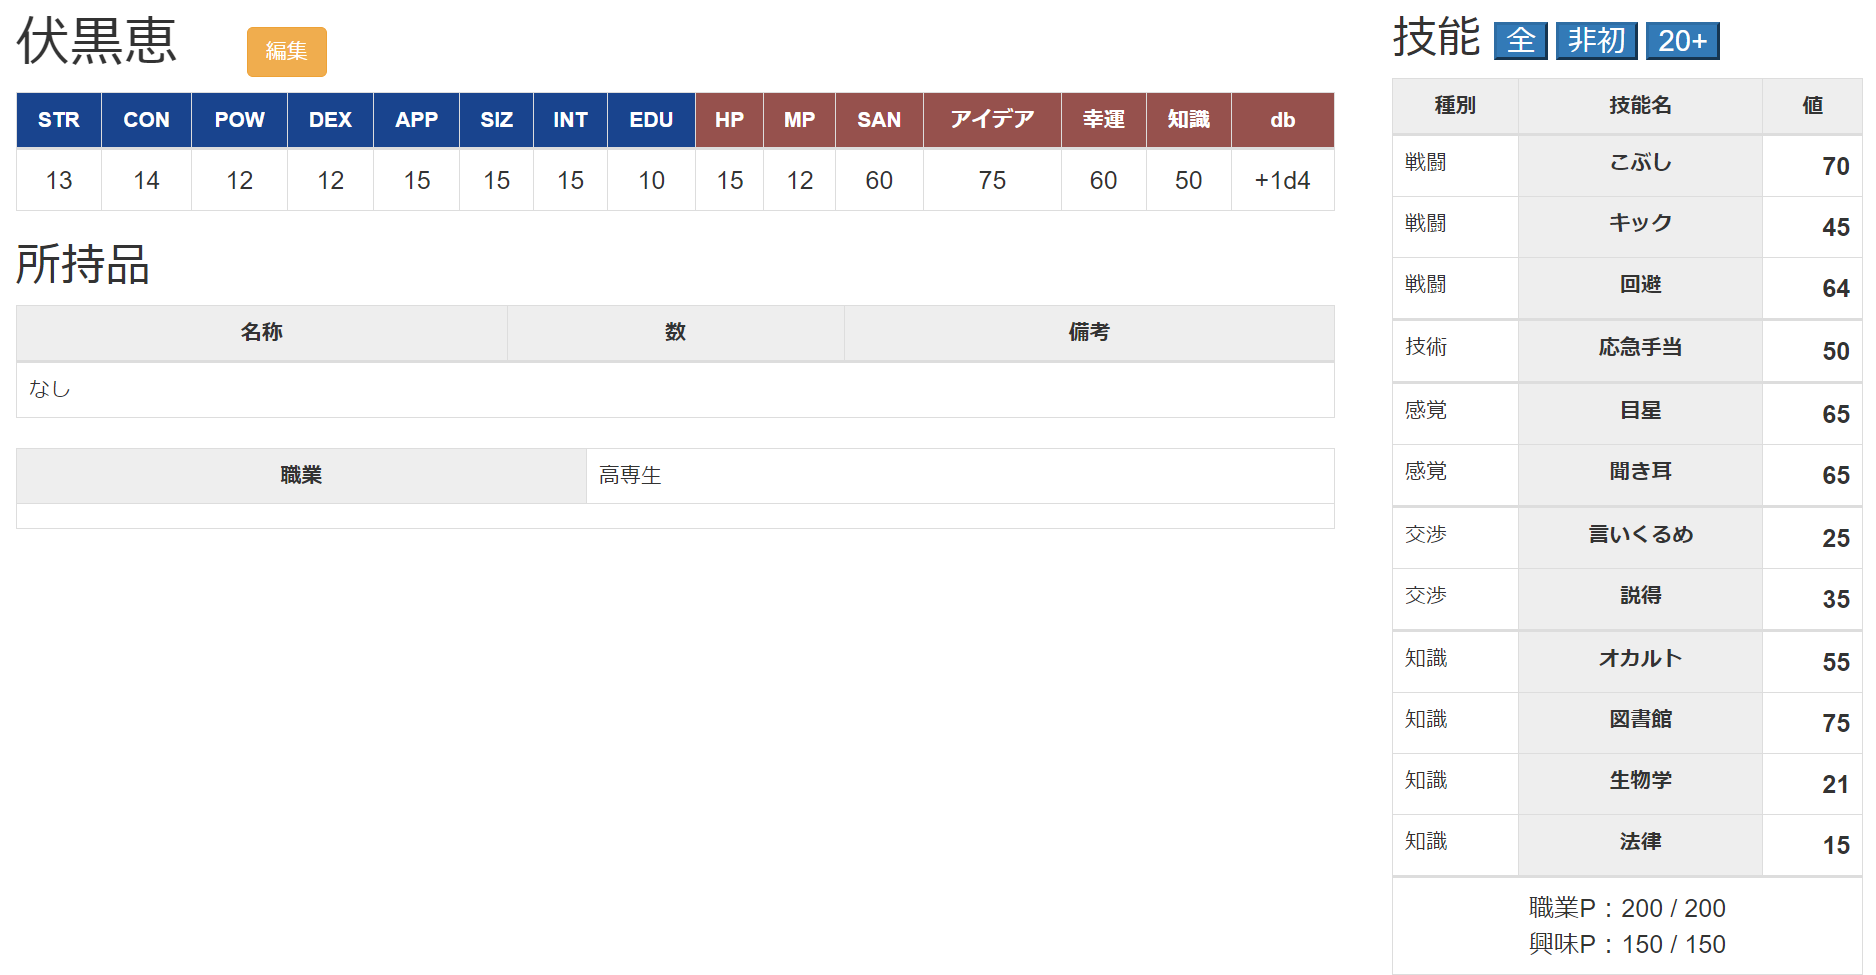Select the APP column header
The image size is (1876, 975).
tap(417, 120)
